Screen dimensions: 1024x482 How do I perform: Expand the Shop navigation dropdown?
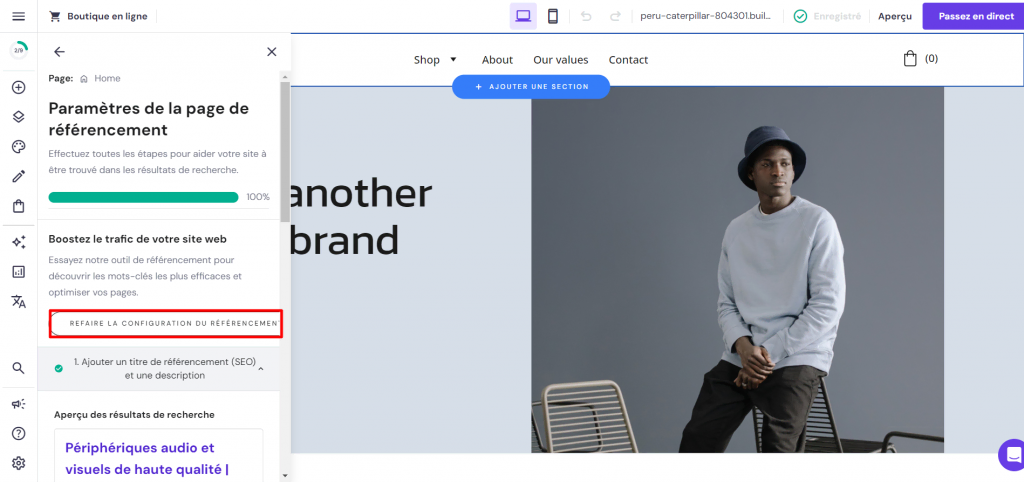point(435,60)
